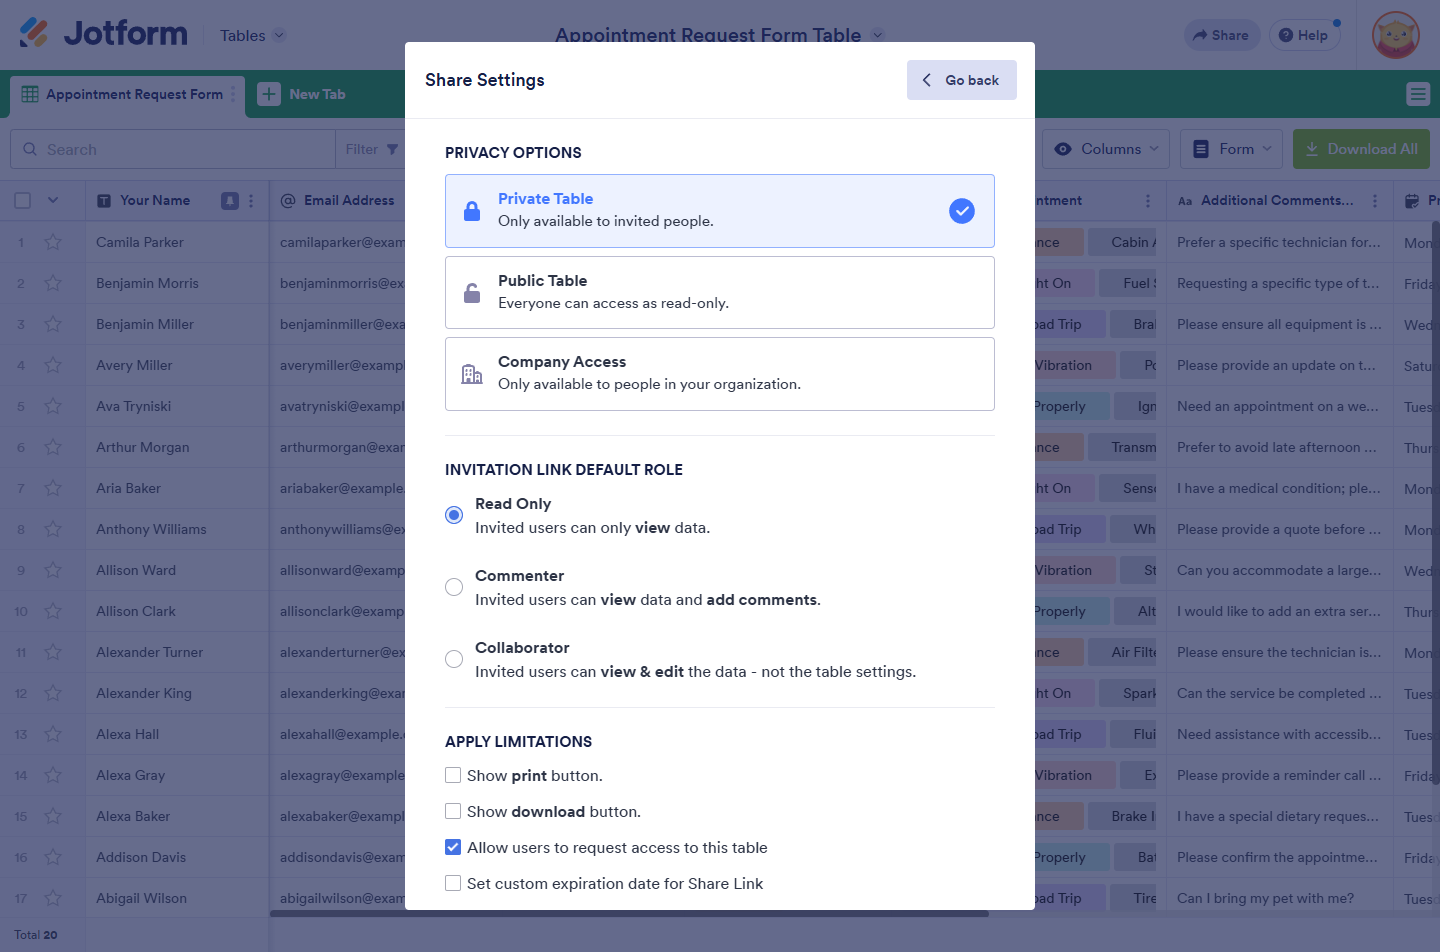
Task: Enable the Show print button checkbox
Action: pos(453,775)
